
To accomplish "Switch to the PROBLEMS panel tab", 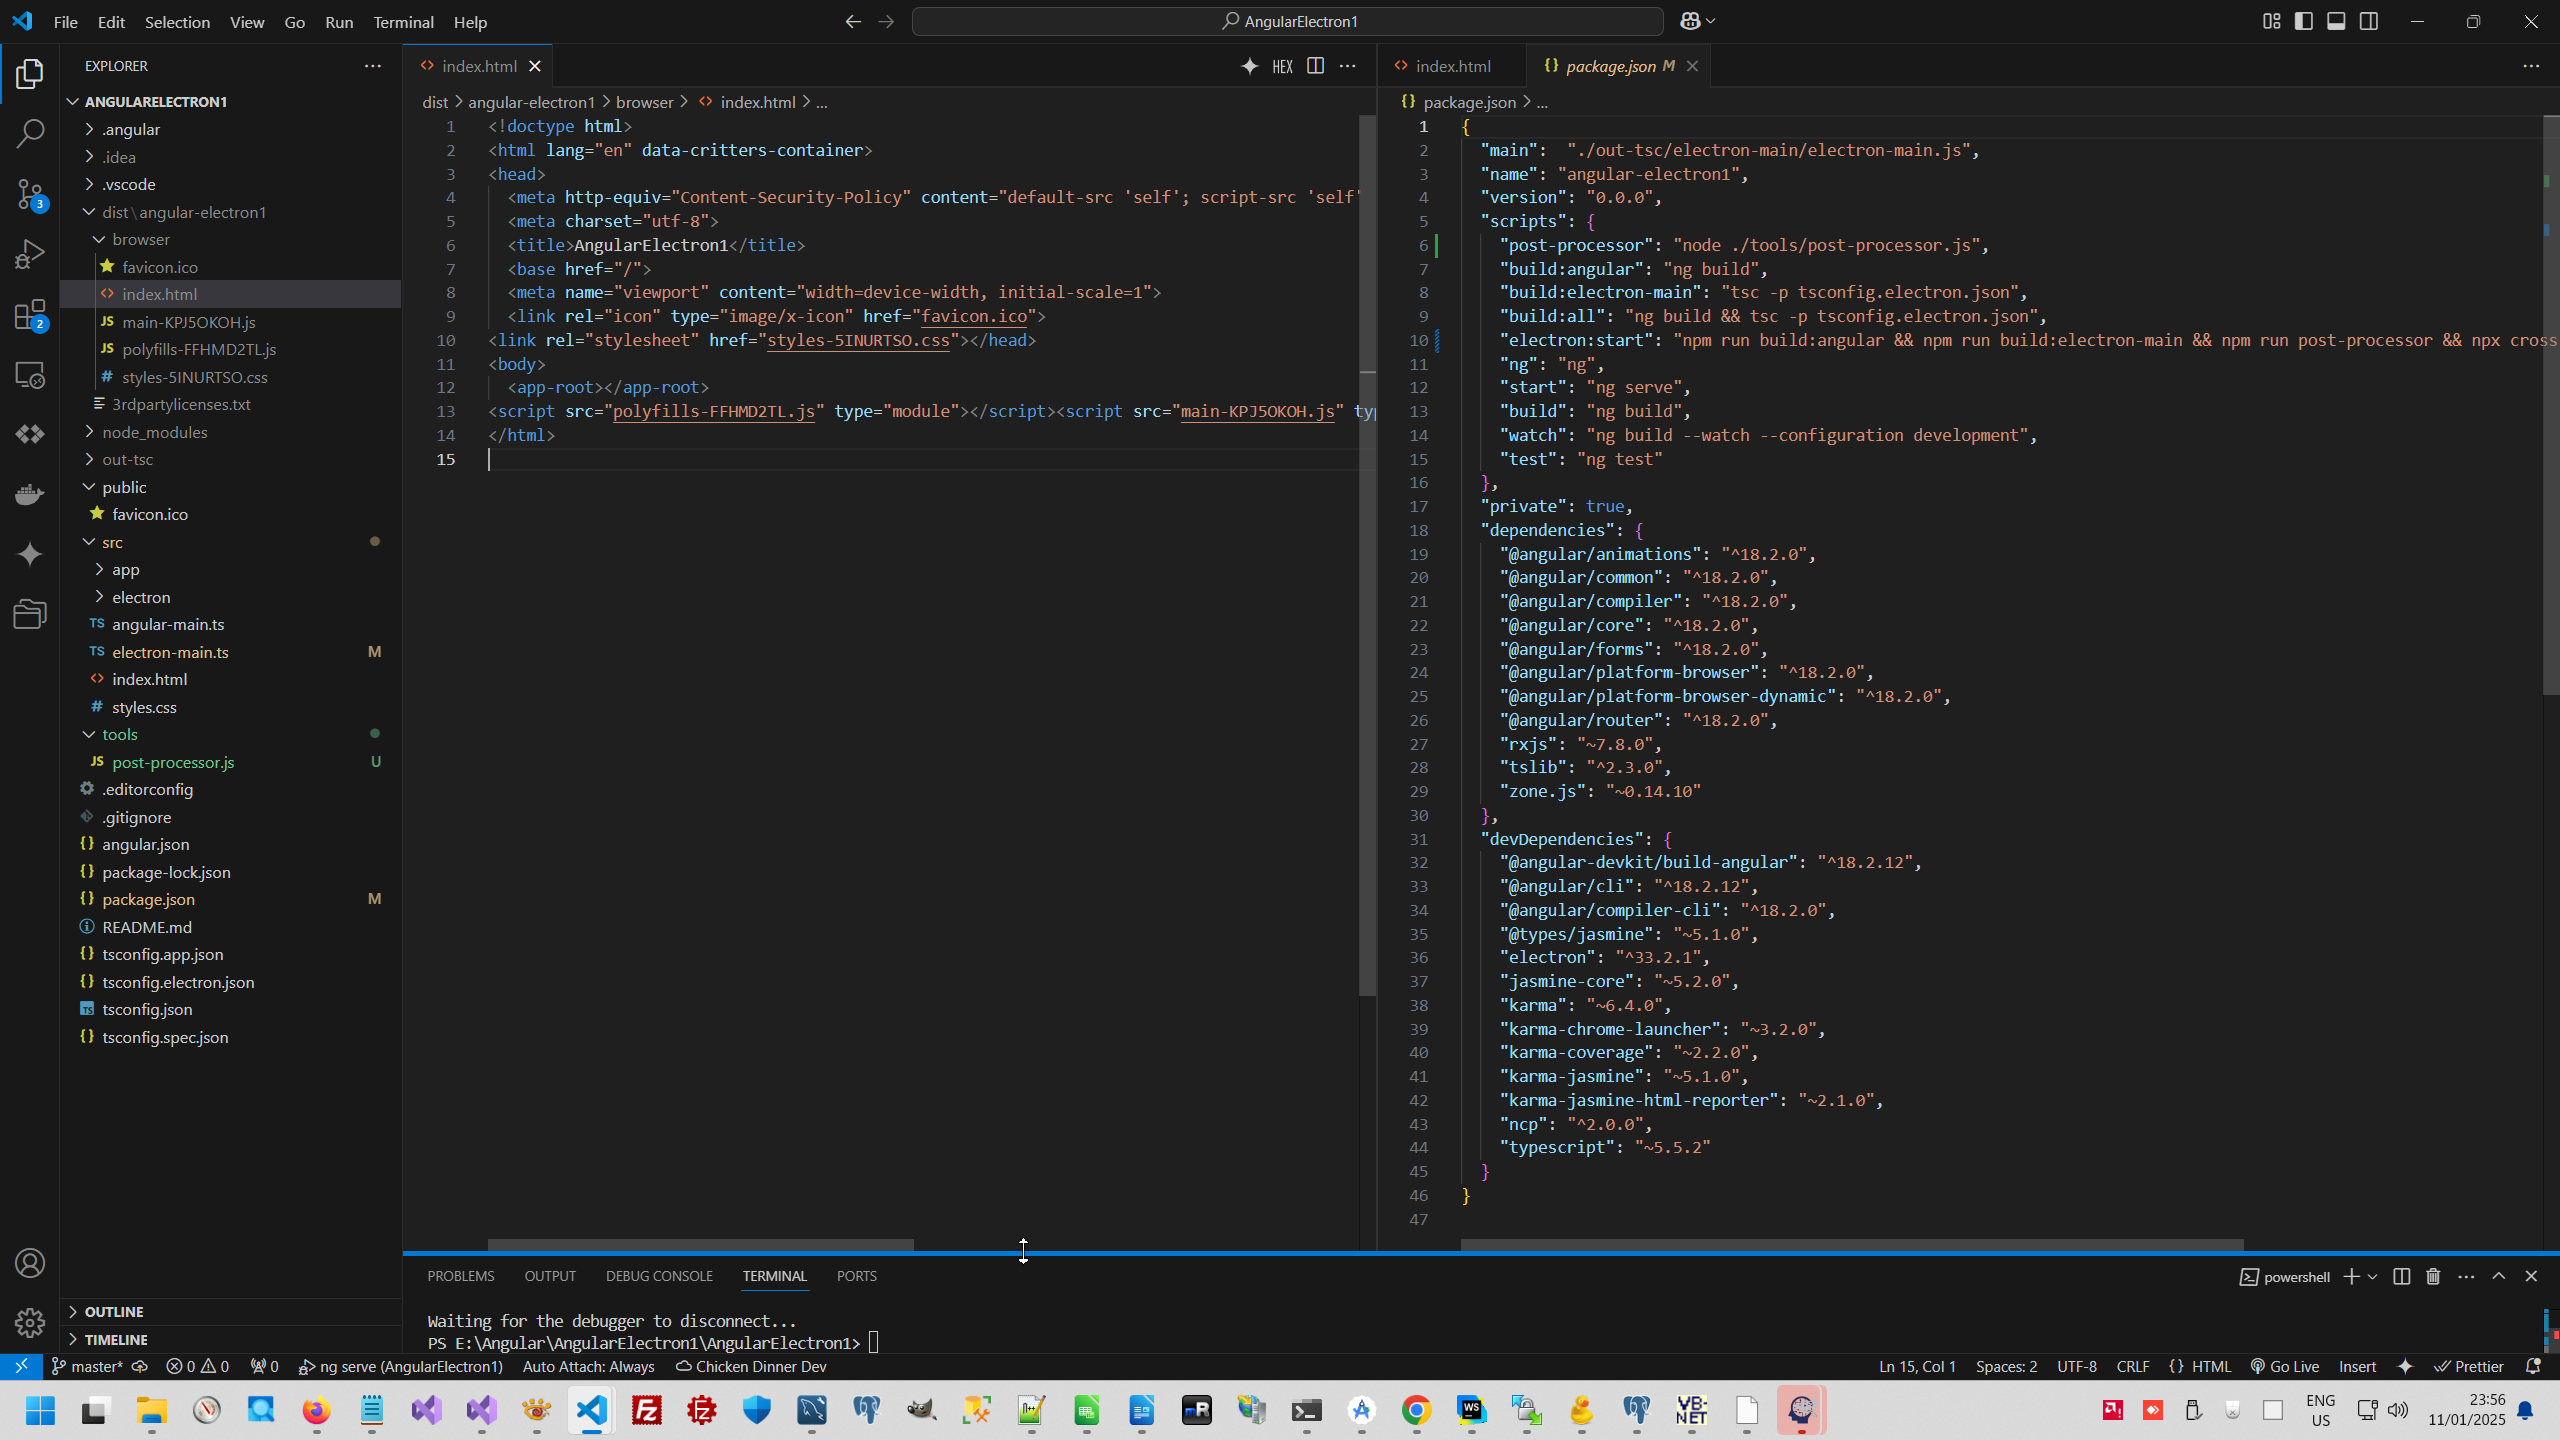I will tap(460, 1276).
